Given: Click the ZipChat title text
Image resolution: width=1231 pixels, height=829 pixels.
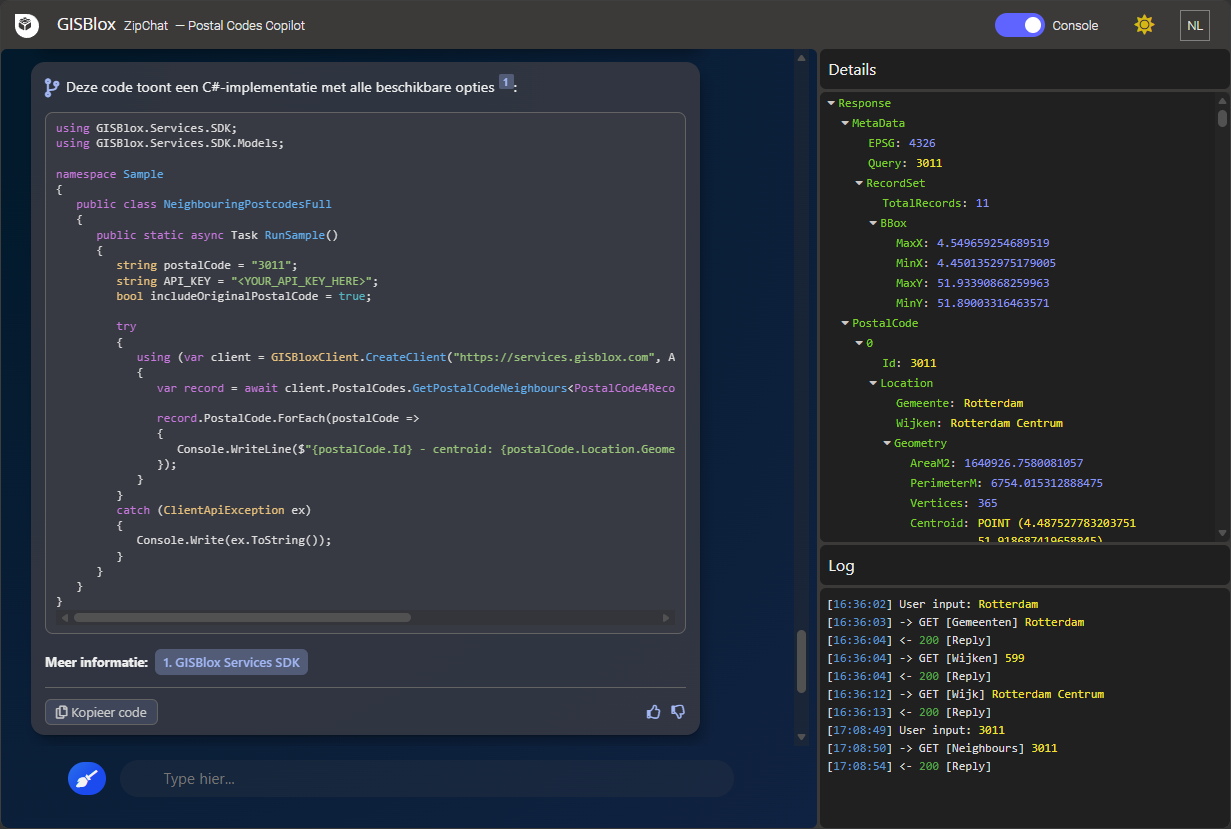Looking at the screenshot, I should [x=146, y=26].
